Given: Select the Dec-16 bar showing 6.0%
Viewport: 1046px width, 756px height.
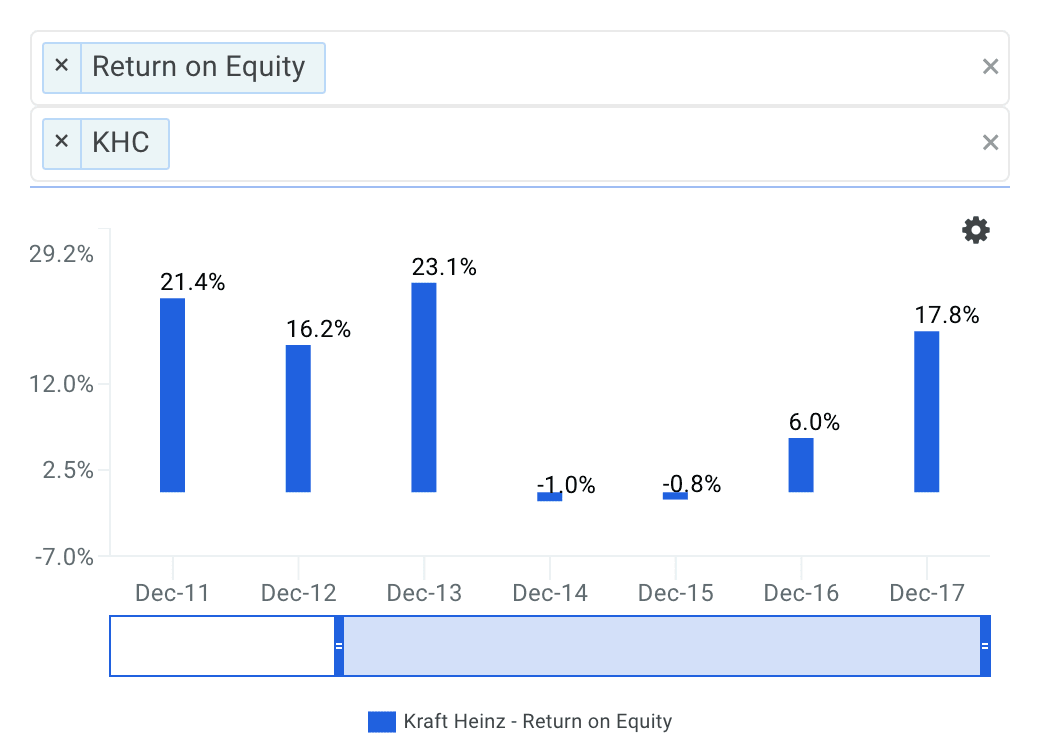Looking at the screenshot, I should pyautogui.click(x=801, y=465).
